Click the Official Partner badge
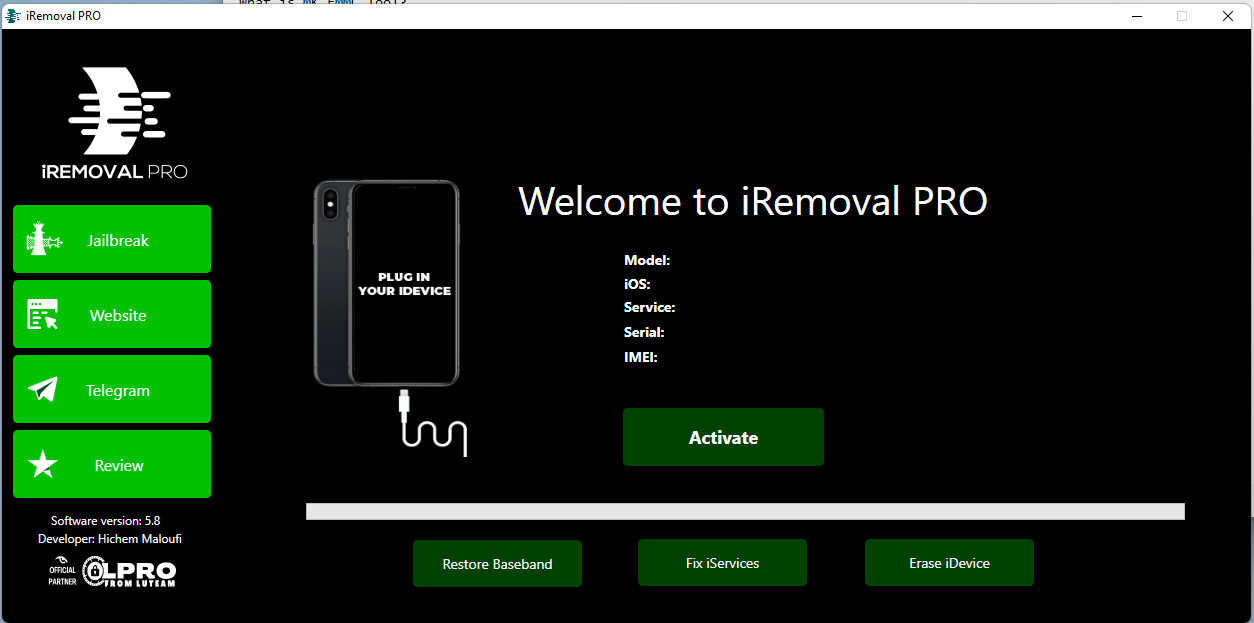This screenshot has height=623, width=1254. pos(62,571)
